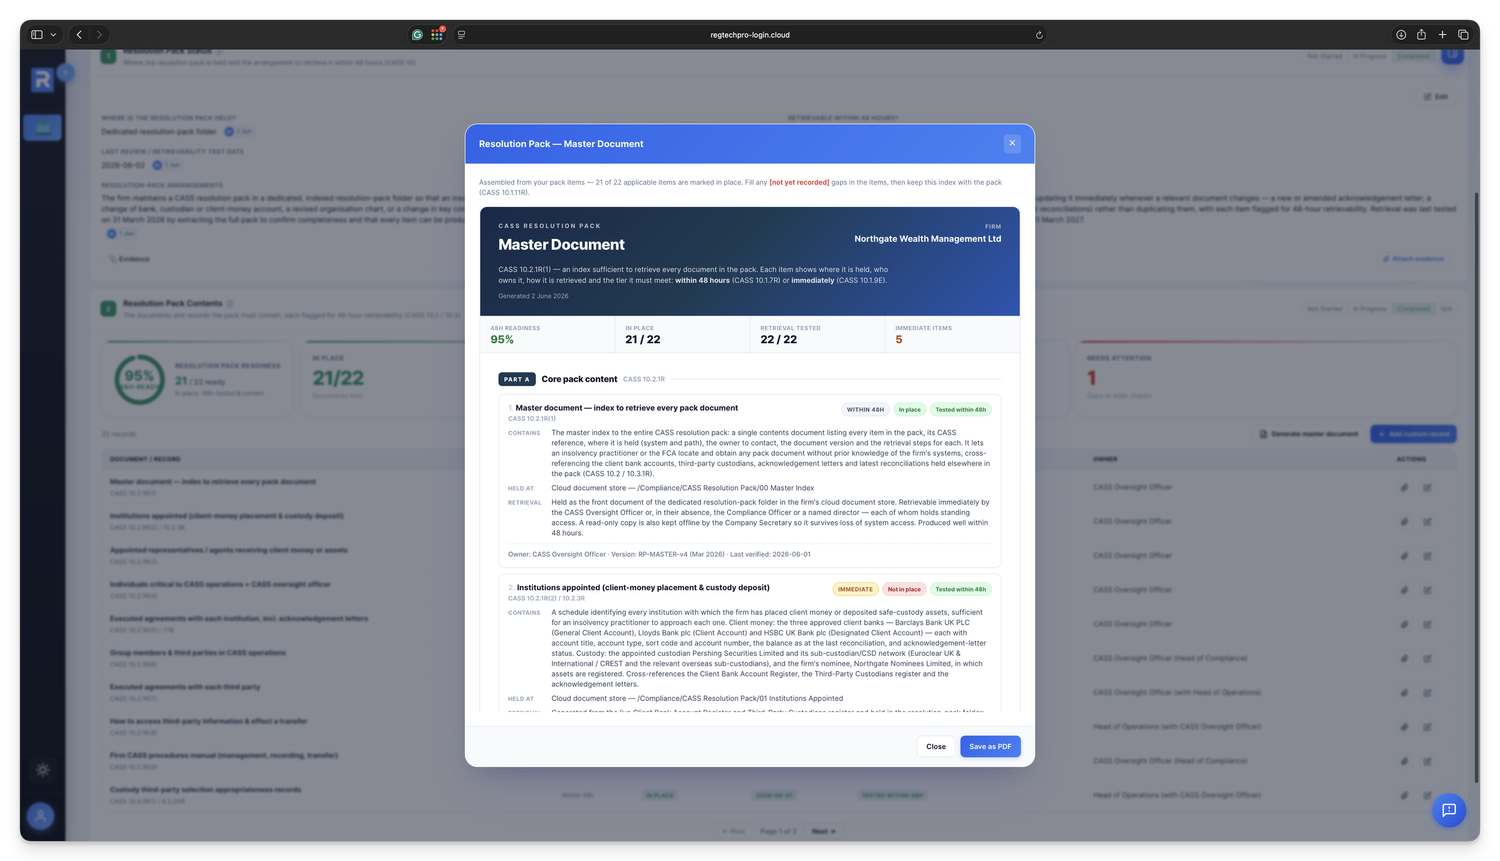Edit the Appointed representatives row
Image resolution: width=1500 pixels, height=861 pixels.
[x=1427, y=556]
